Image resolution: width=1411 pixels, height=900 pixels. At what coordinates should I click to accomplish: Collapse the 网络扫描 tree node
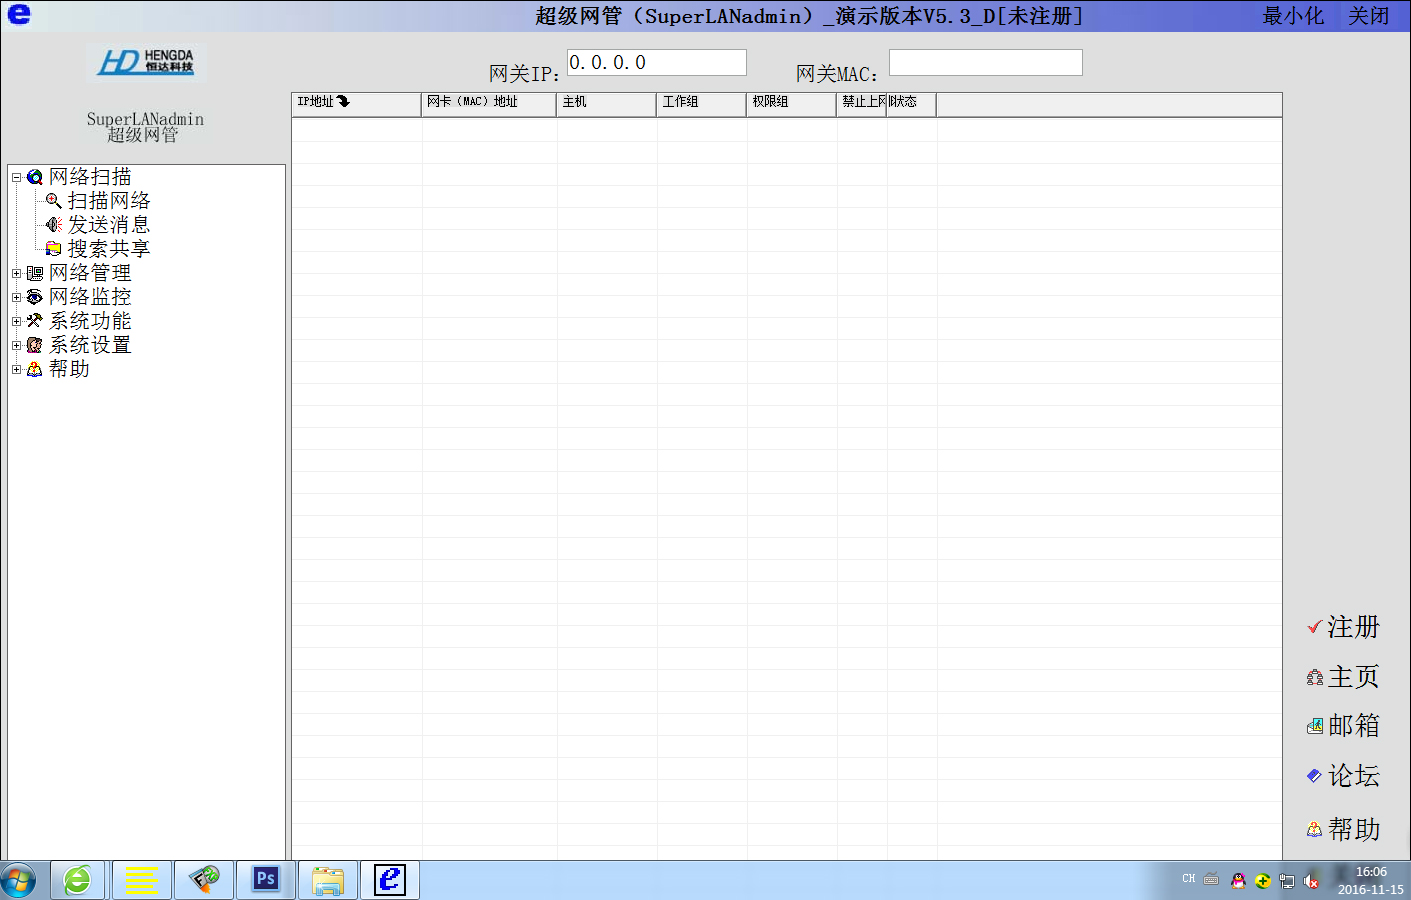pyautogui.click(x=16, y=177)
